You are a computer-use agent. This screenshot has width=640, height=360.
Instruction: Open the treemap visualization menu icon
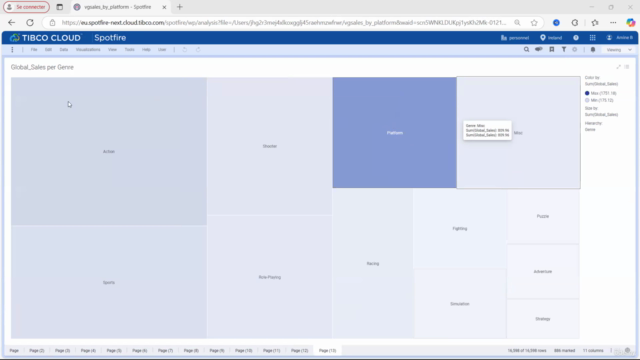(627, 67)
